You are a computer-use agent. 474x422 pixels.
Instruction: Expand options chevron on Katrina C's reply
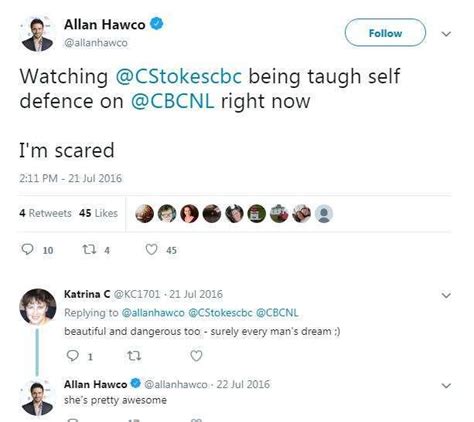coord(446,295)
